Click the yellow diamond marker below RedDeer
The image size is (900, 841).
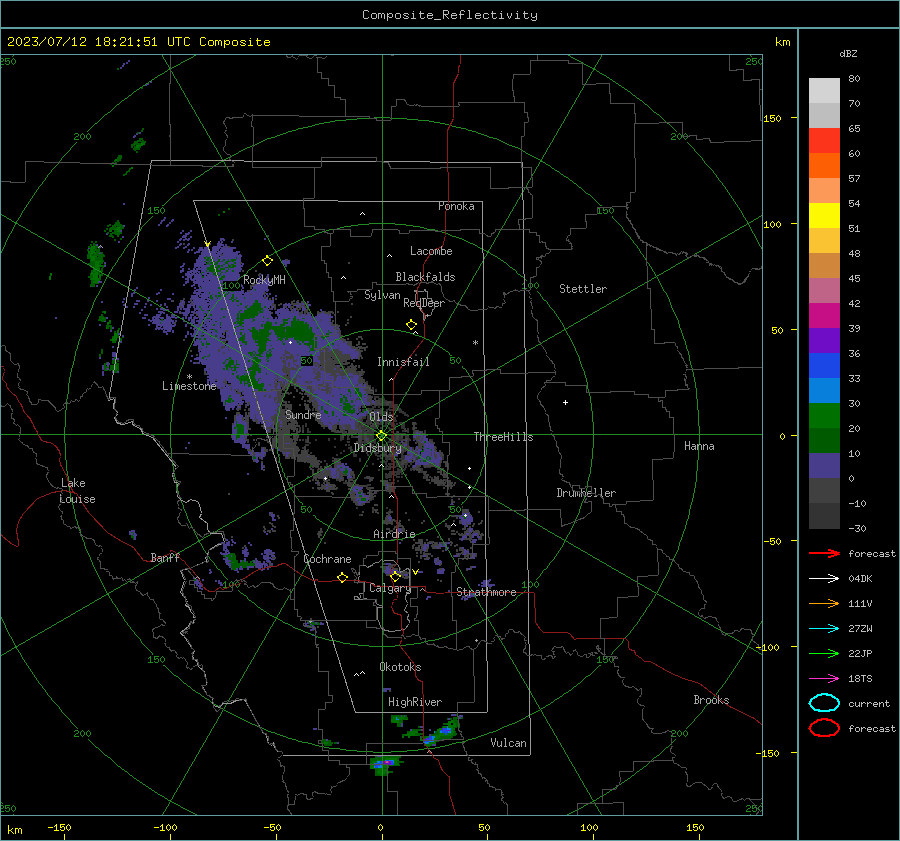coord(411,325)
